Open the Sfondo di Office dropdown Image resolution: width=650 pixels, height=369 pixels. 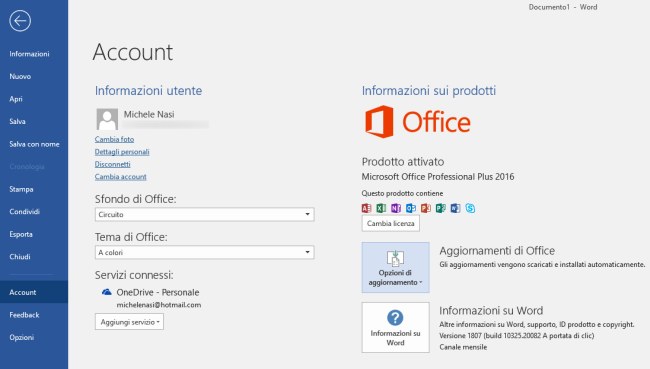coord(204,214)
